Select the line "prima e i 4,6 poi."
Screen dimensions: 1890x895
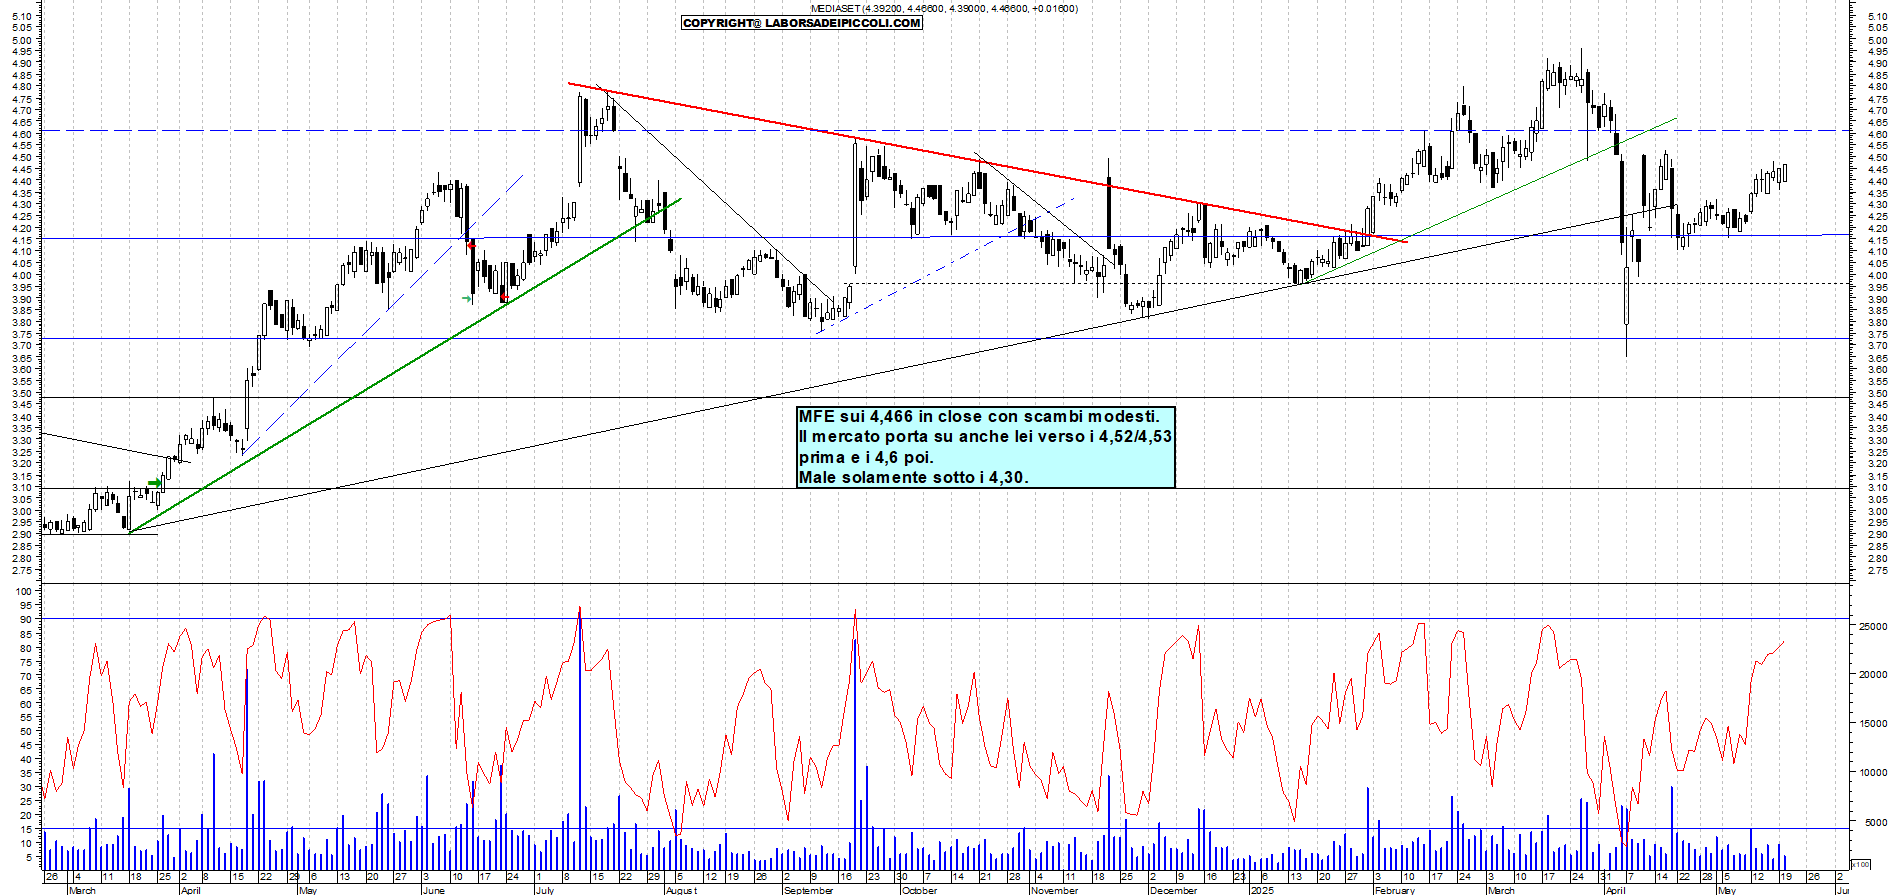(866, 457)
